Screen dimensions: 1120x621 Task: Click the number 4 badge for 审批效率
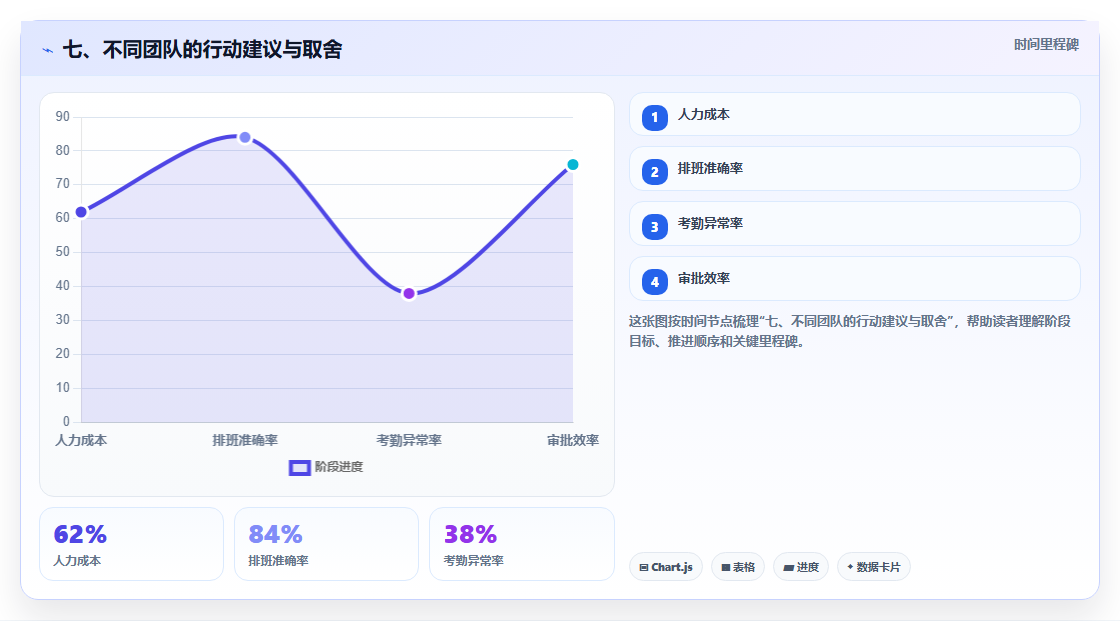654,282
